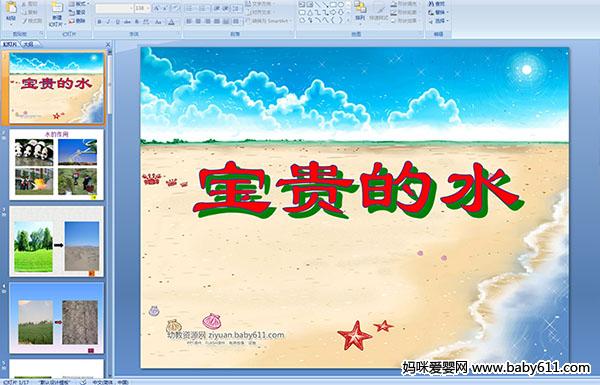Click the Font Color button
Viewport: 600px width, 385px height.
point(171,22)
